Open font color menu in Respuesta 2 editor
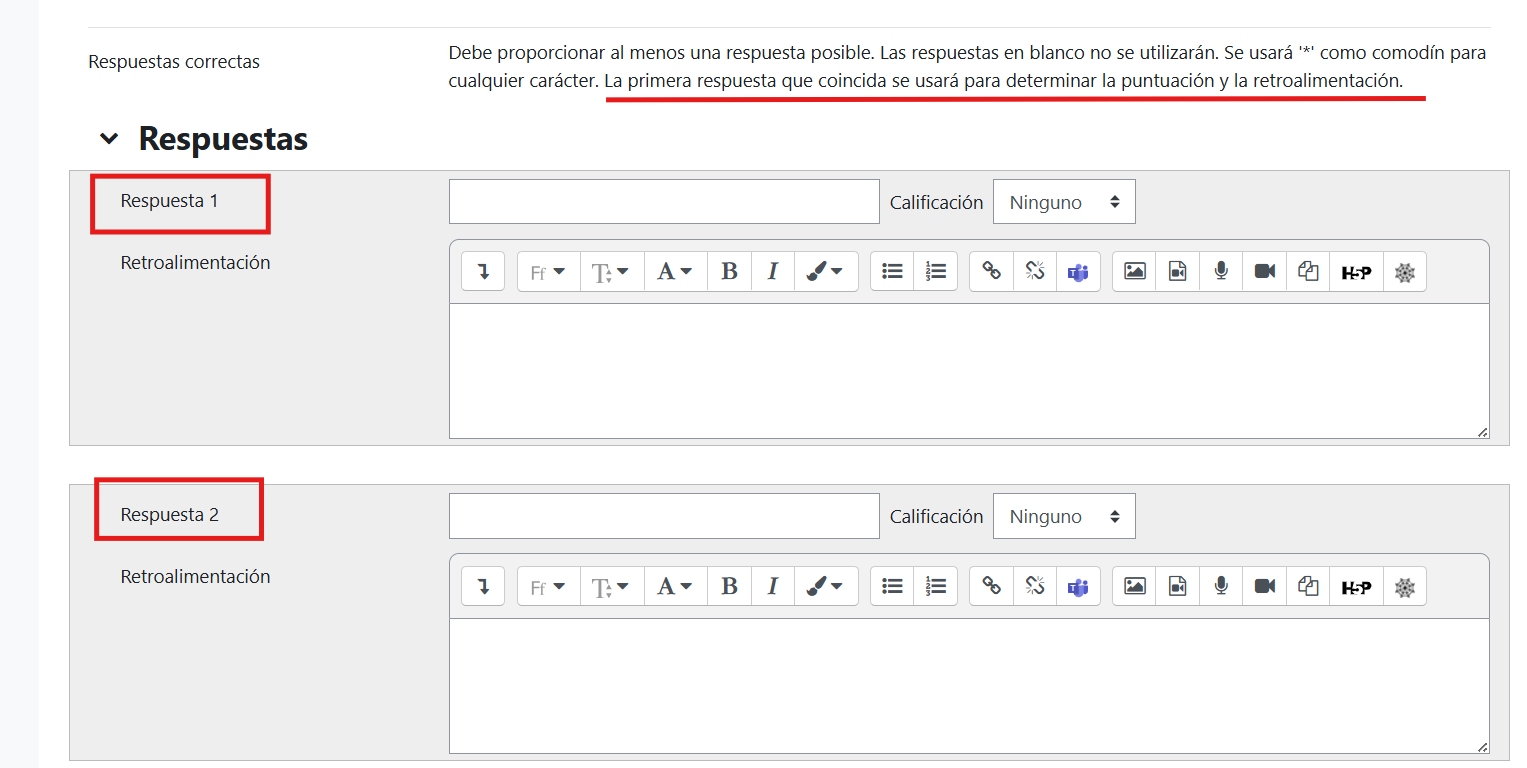 click(675, 586)
